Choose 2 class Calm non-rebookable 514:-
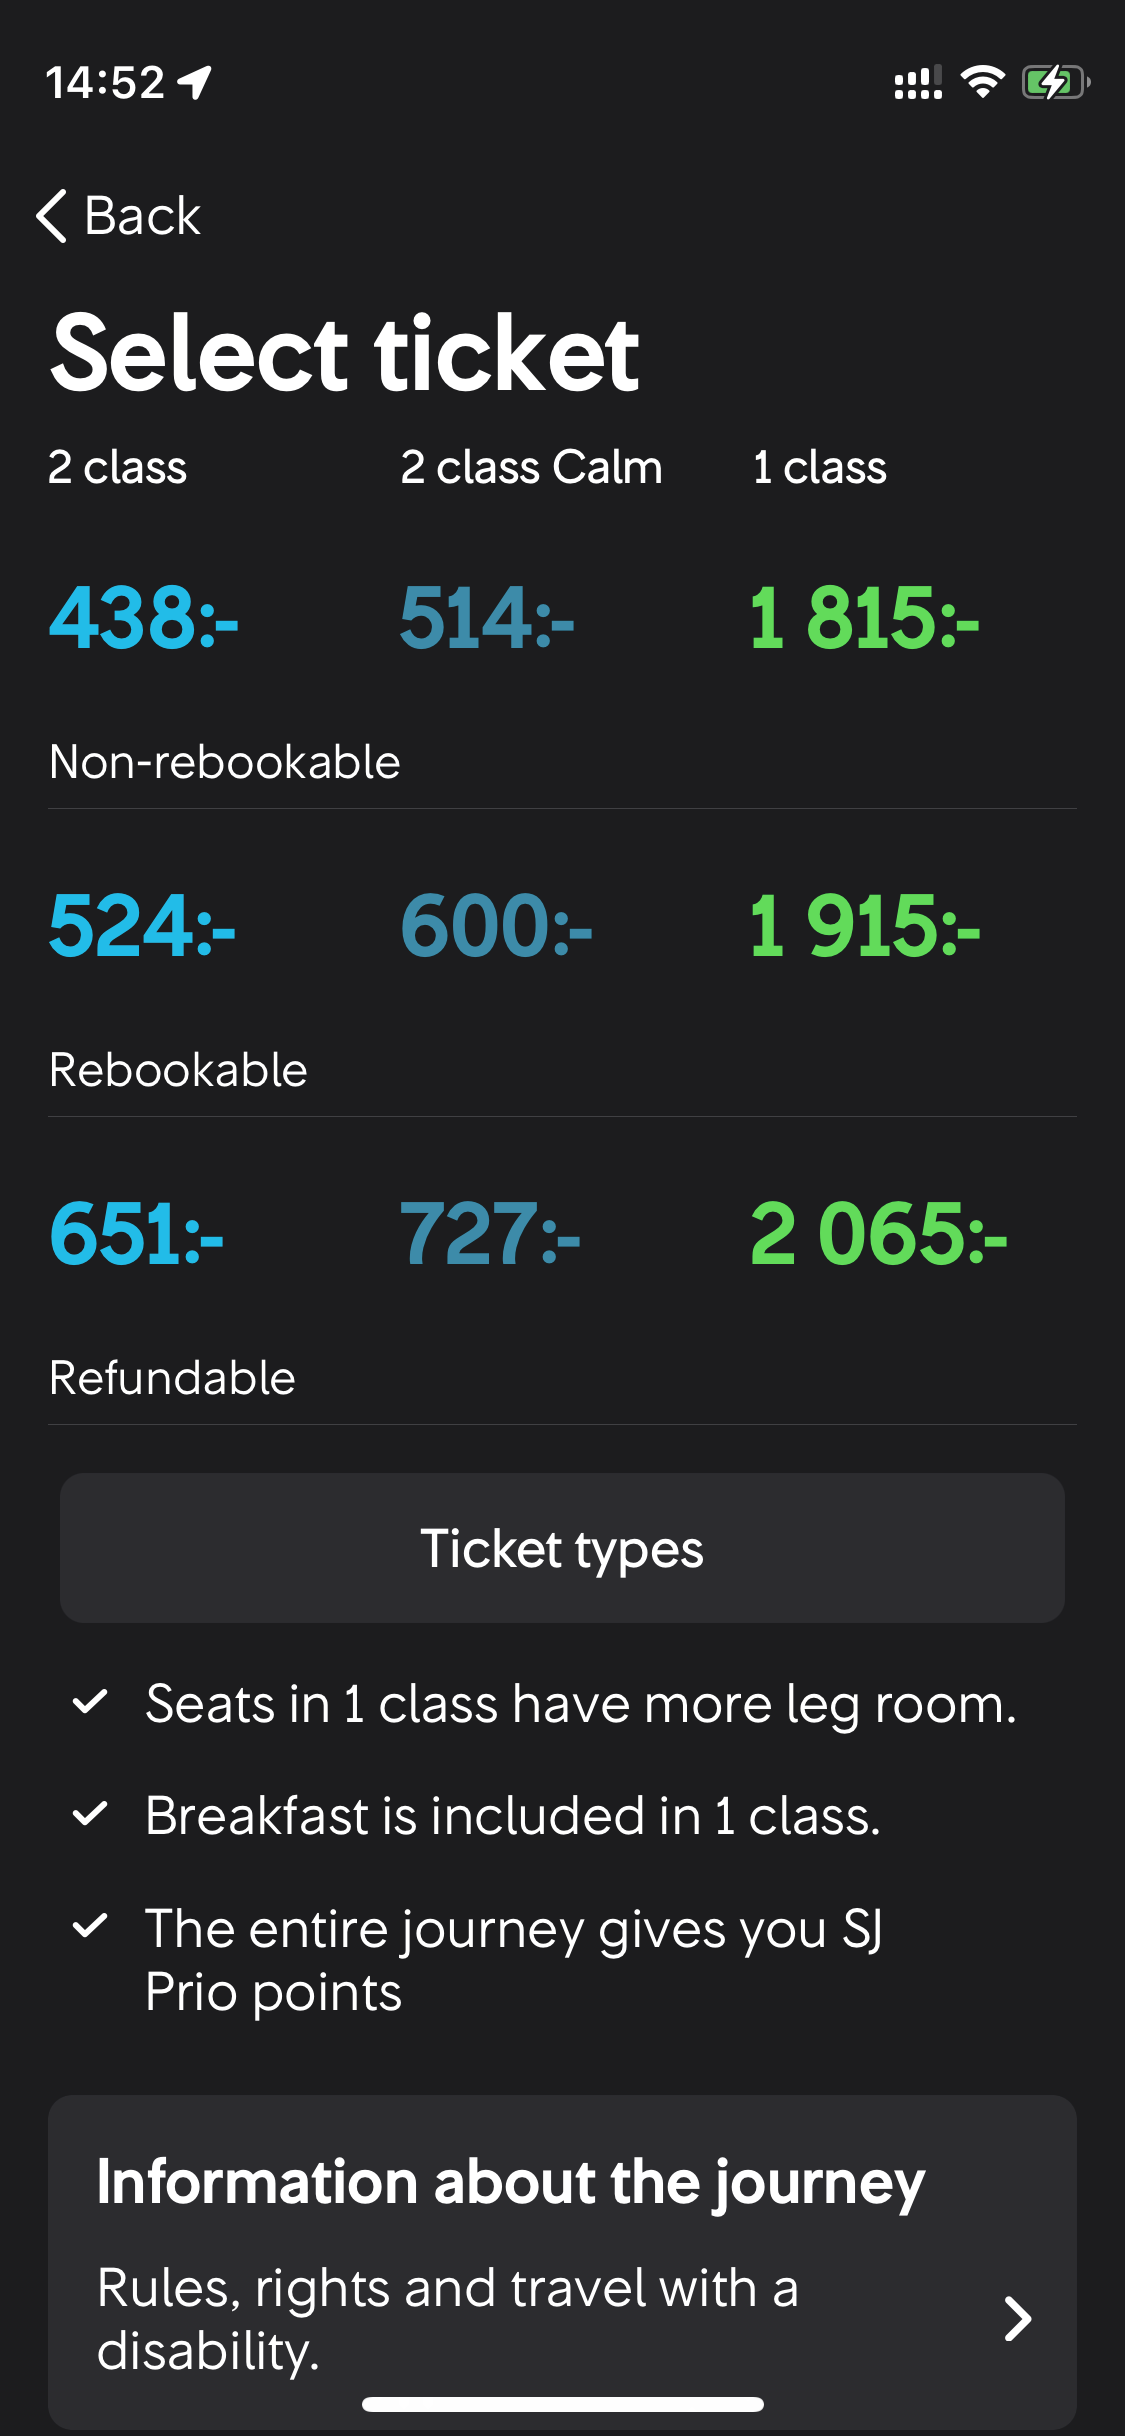Screen dimensions: 1125x2436 (x=487, y=618)
